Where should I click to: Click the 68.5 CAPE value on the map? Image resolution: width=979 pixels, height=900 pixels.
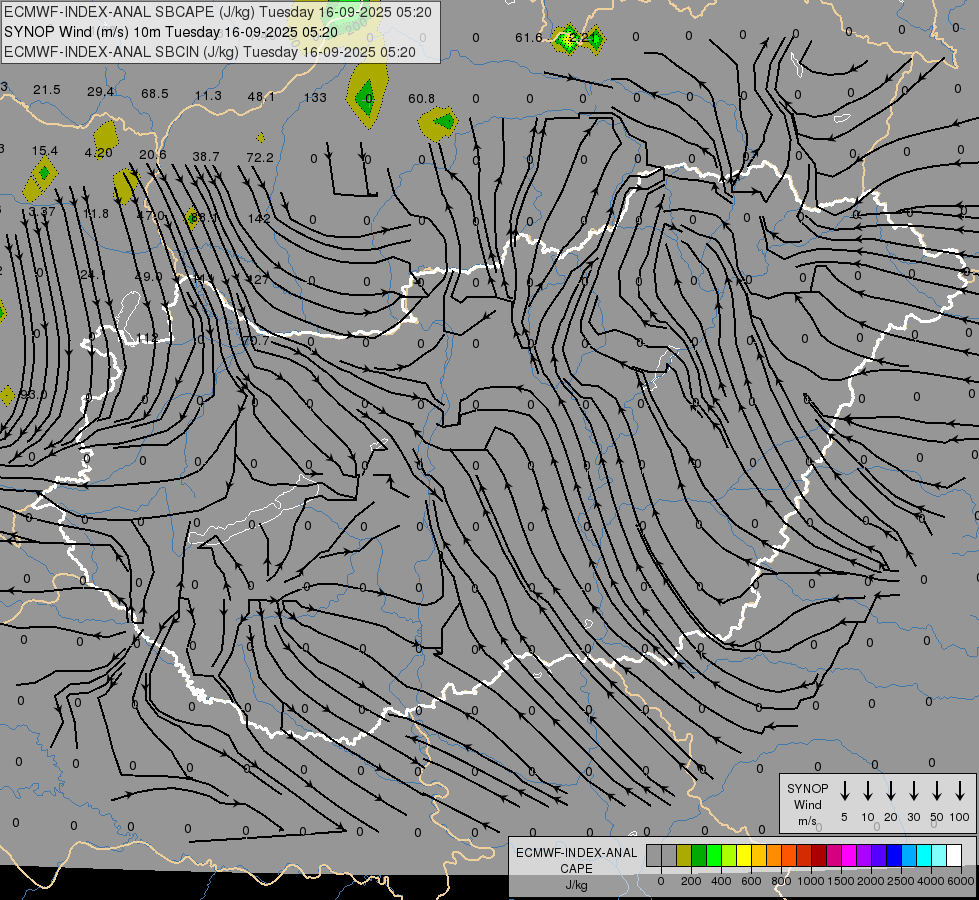coord(155,94)
